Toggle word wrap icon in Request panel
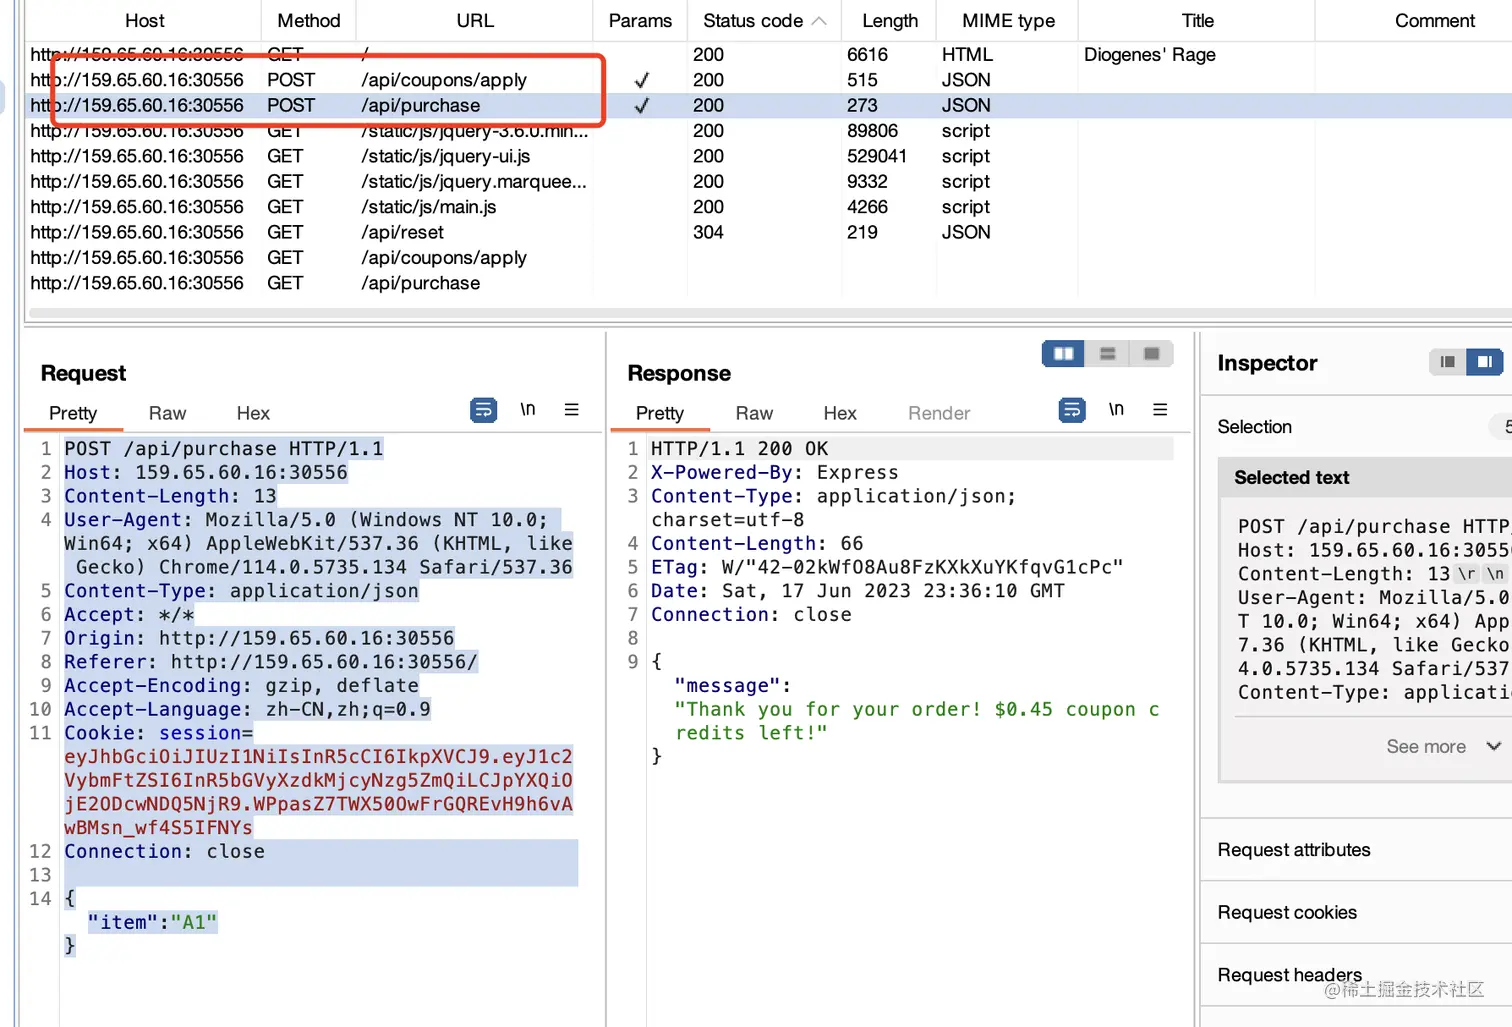The height and width of the screenshot is (1027, 1512). [483, 410]
